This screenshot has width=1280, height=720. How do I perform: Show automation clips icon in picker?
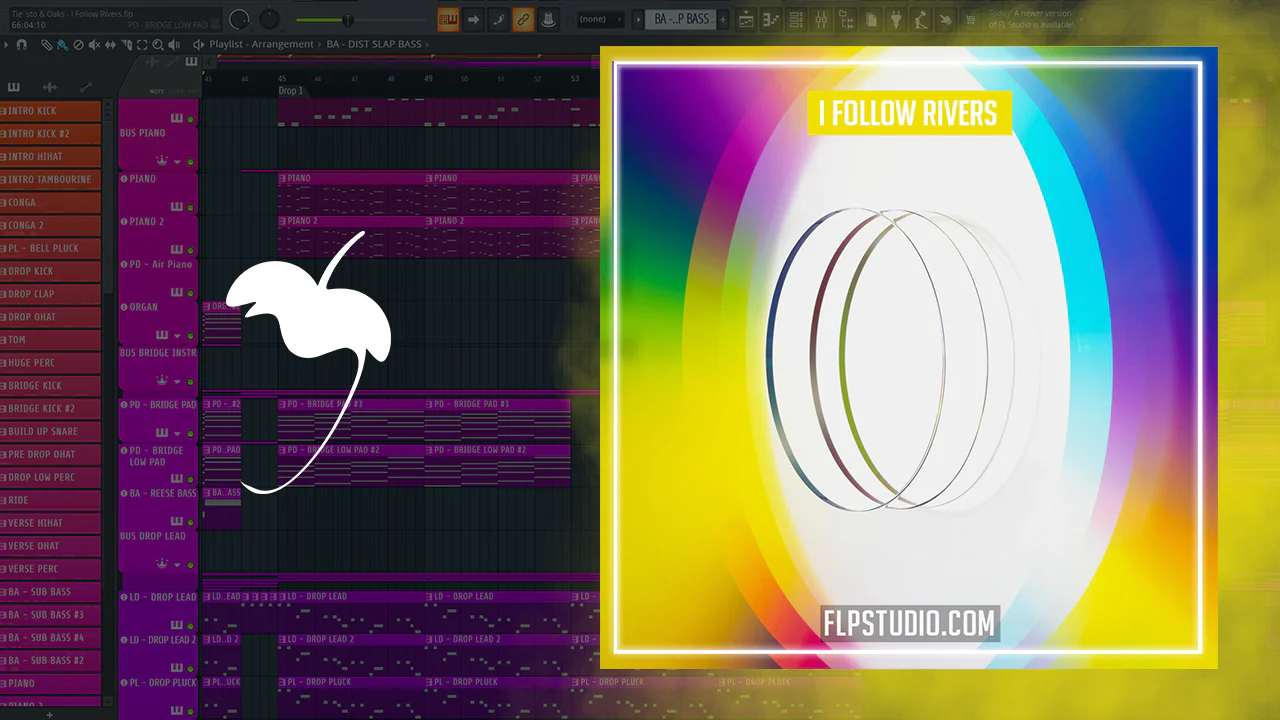coord(86,88)
